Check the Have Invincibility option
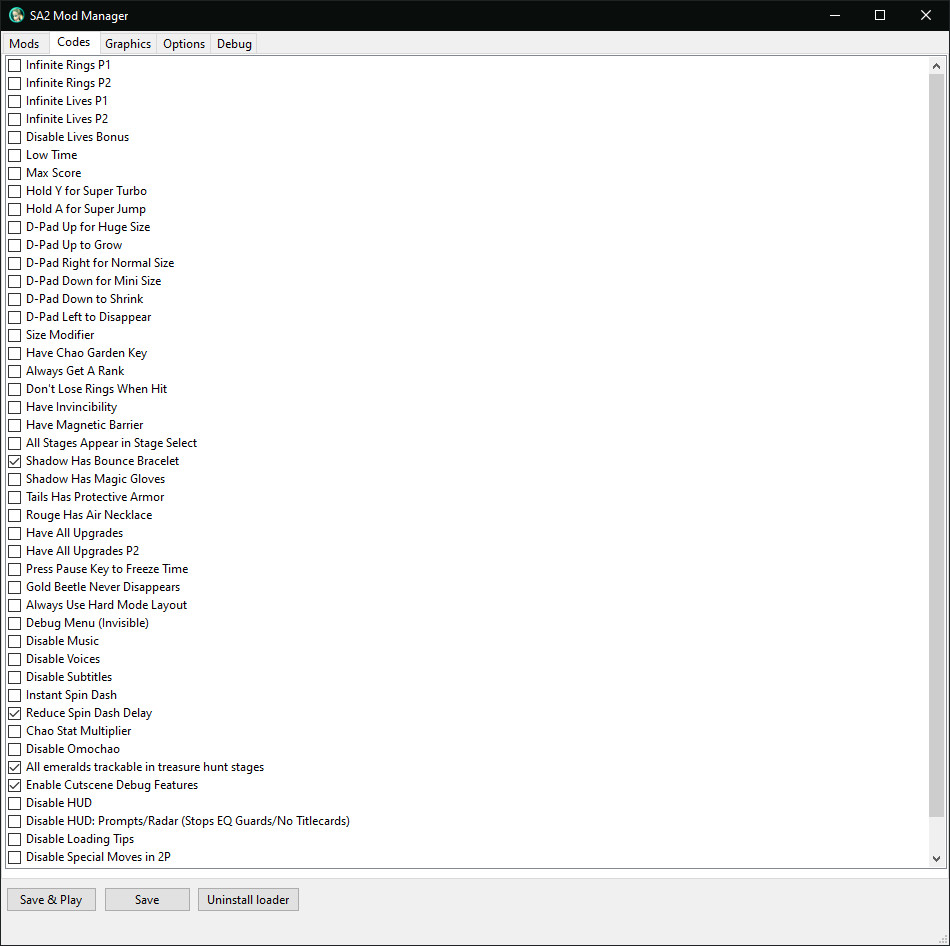Screen dimensions: 950x946 point(15,407)
